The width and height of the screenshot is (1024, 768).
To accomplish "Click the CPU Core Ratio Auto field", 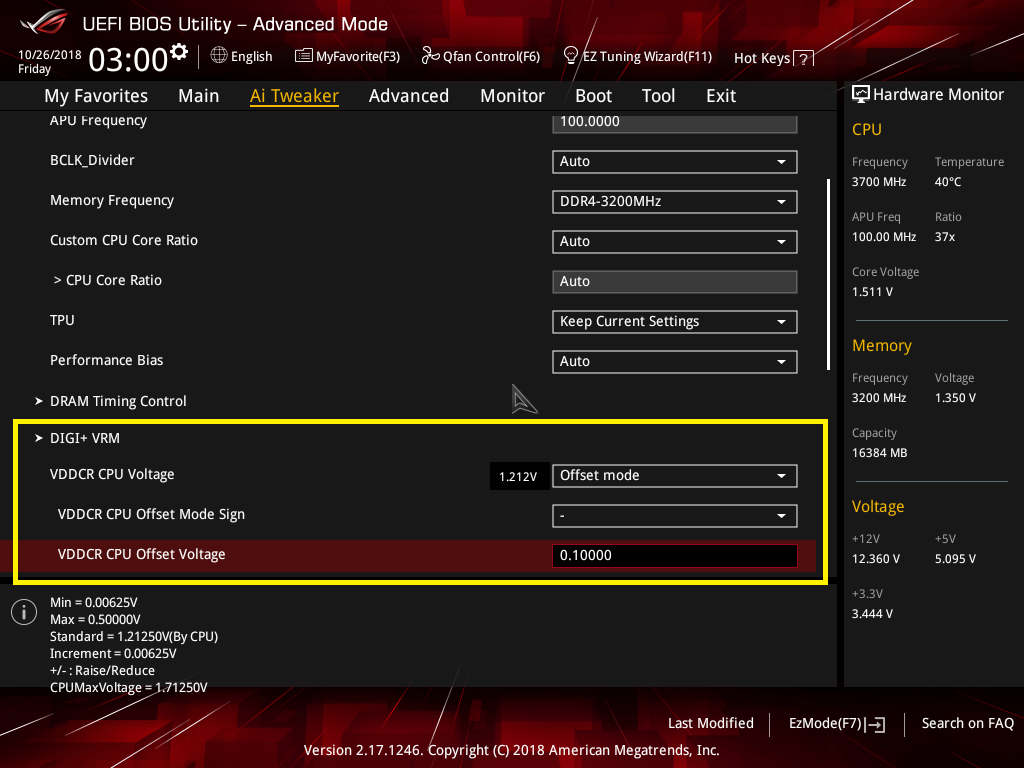I will 675,282.
